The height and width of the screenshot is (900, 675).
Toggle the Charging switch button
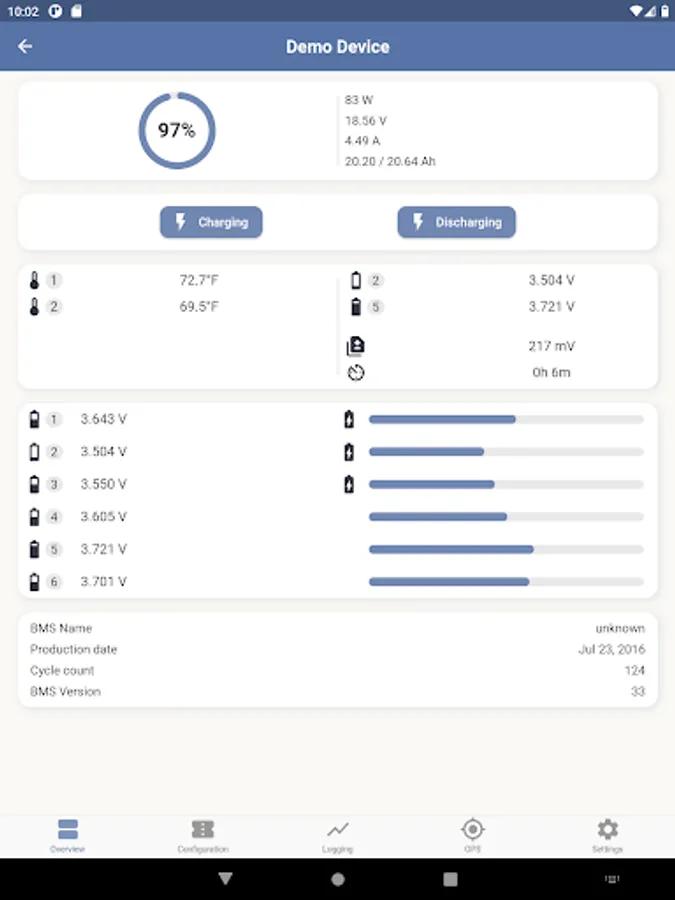click(x=211, y=222)
